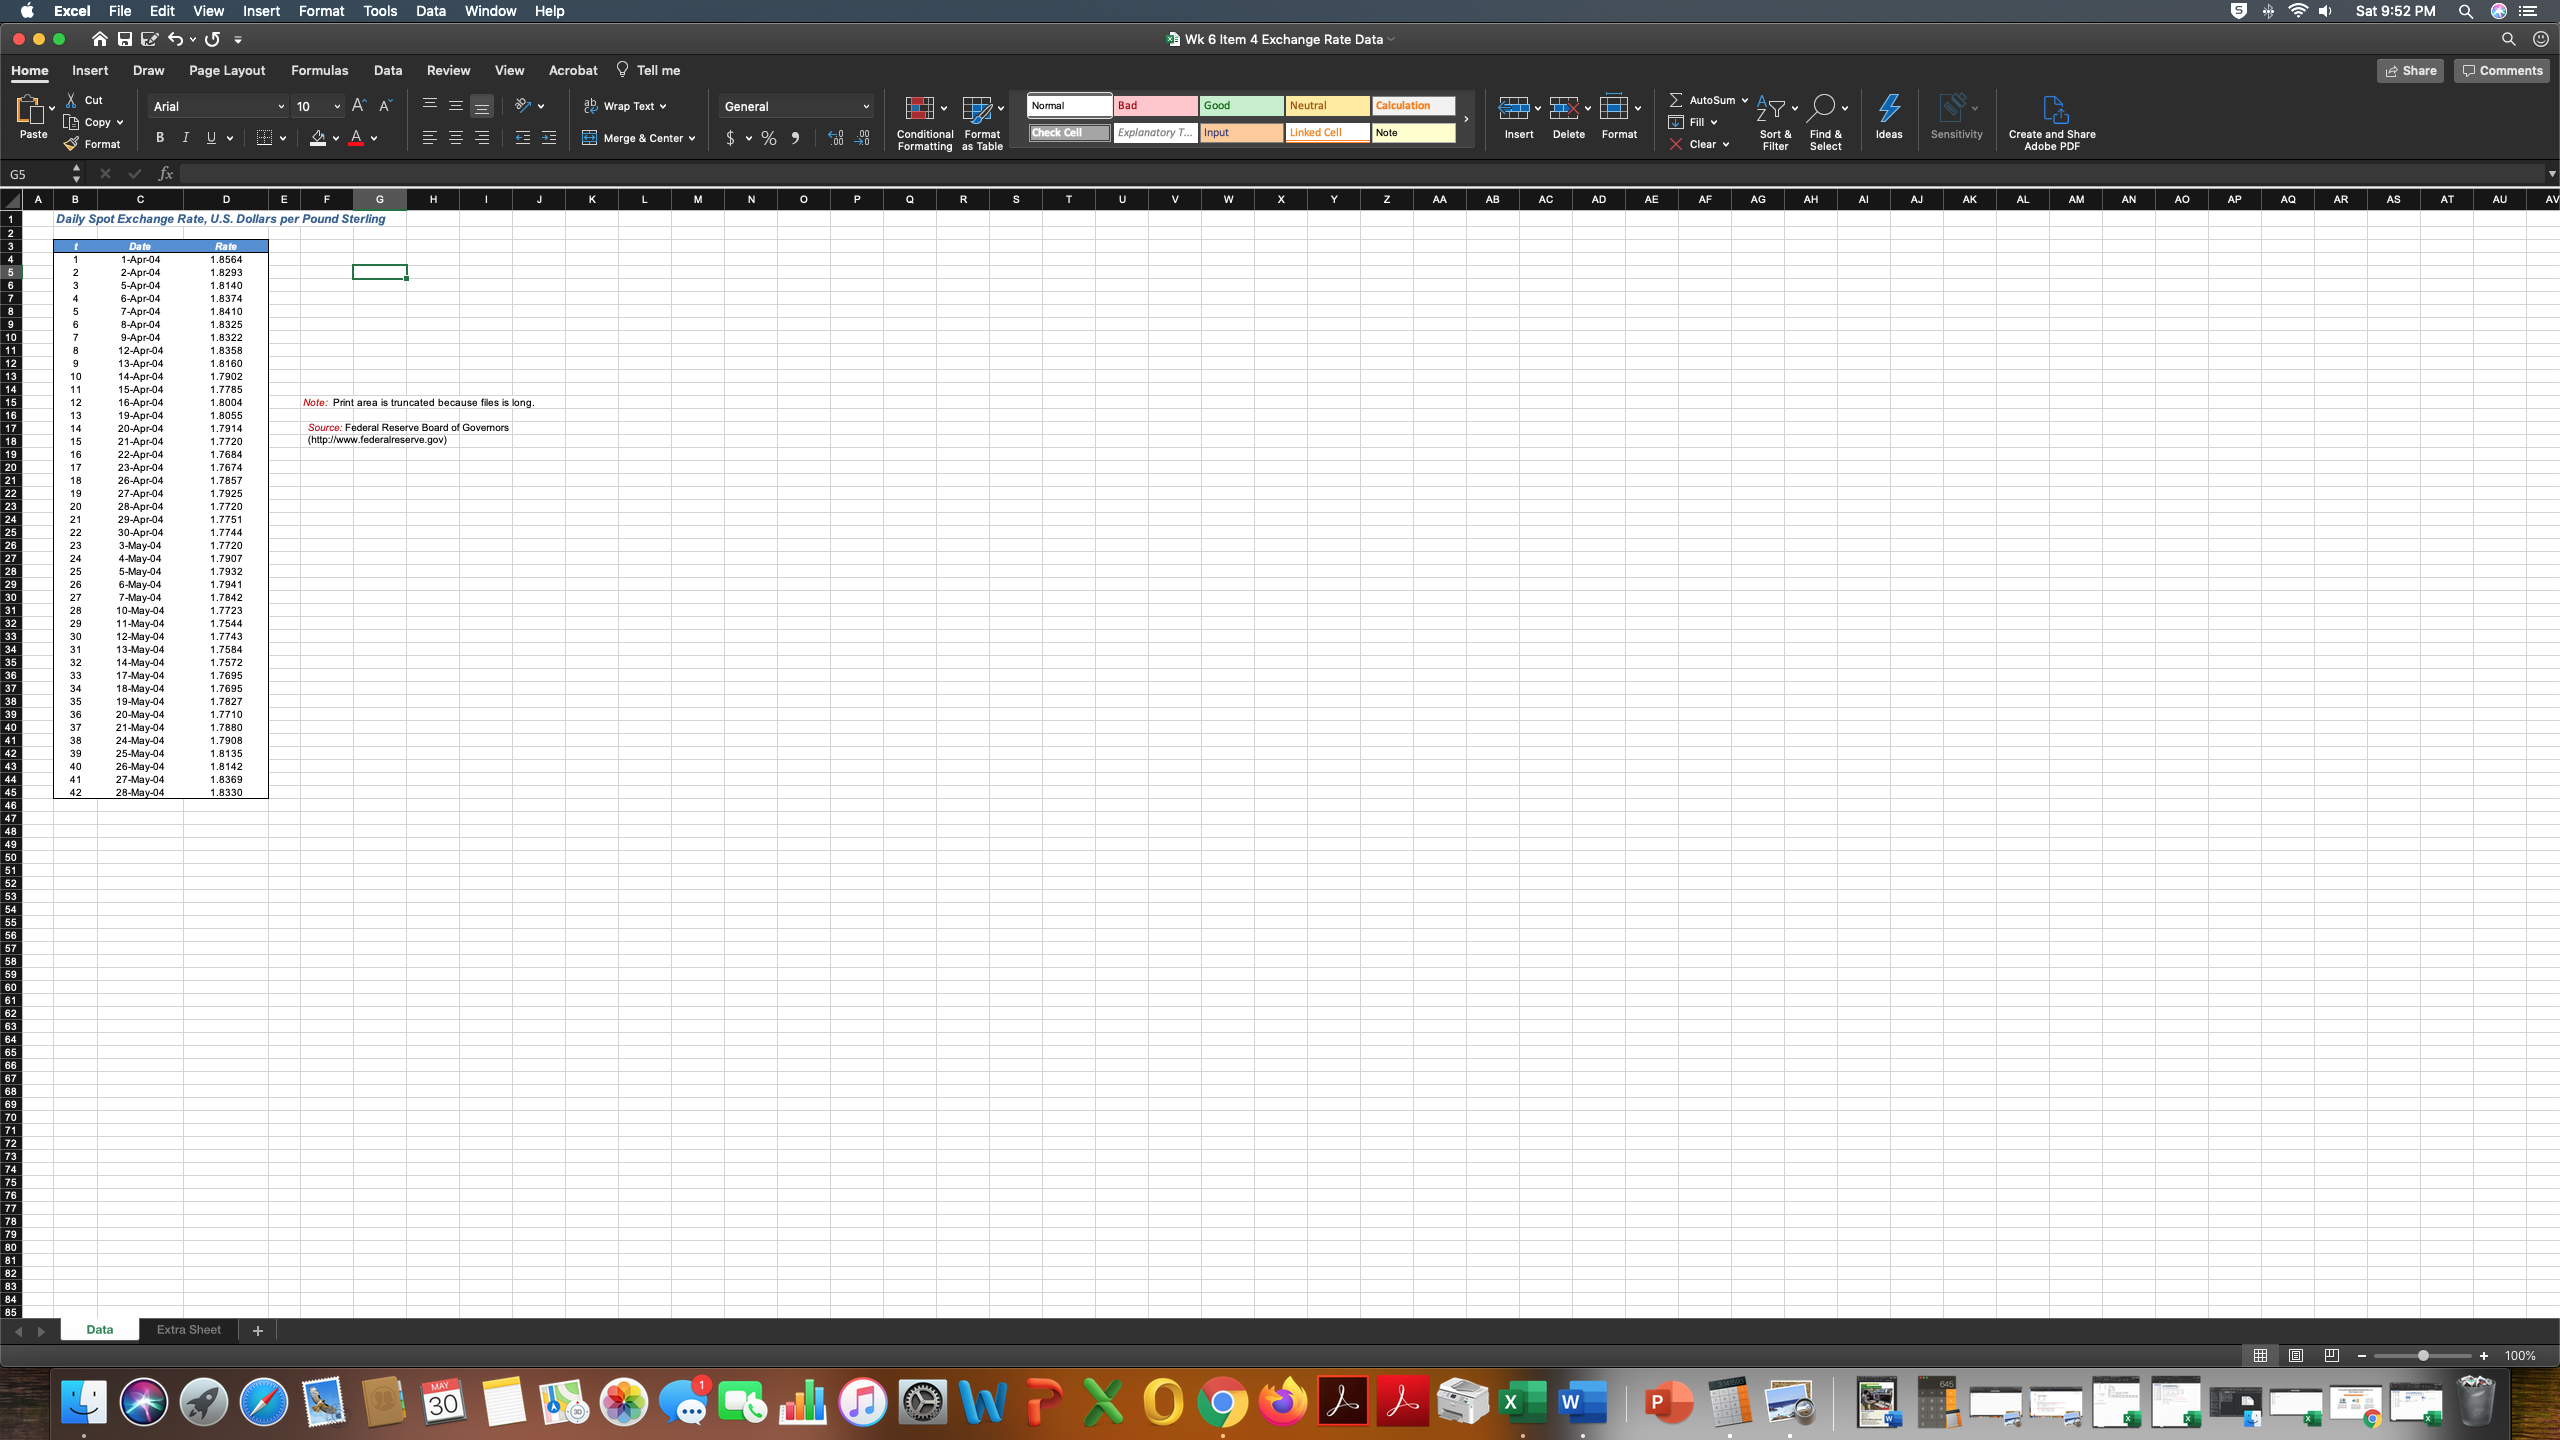Switch to the Extra Sheet tab
Viewport: 2560px width, 1440px height.
click(x=188, y=1330)
